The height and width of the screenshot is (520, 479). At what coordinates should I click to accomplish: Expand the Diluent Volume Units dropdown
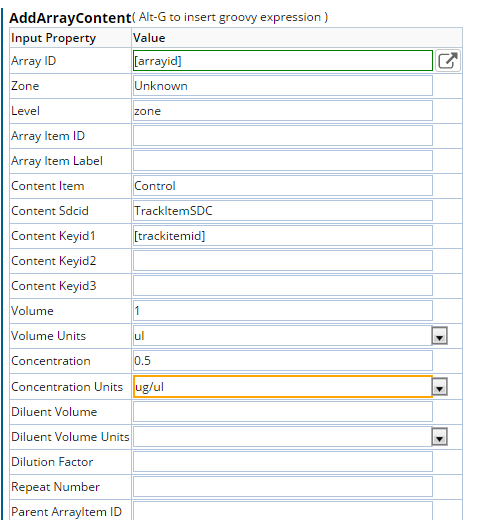tap(439, 437)
